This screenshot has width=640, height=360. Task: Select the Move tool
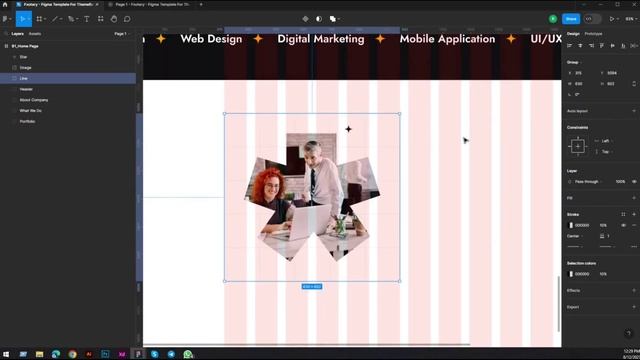click(22, 19)
